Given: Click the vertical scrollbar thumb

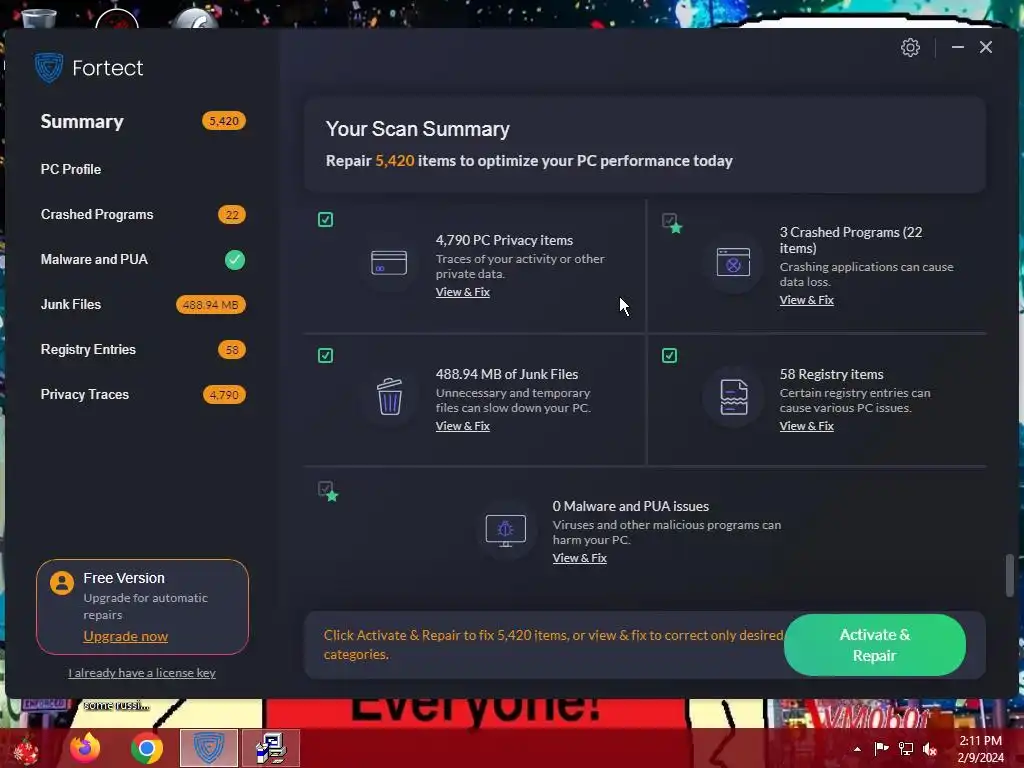Looking at the screenshot, I should 1010,575.
